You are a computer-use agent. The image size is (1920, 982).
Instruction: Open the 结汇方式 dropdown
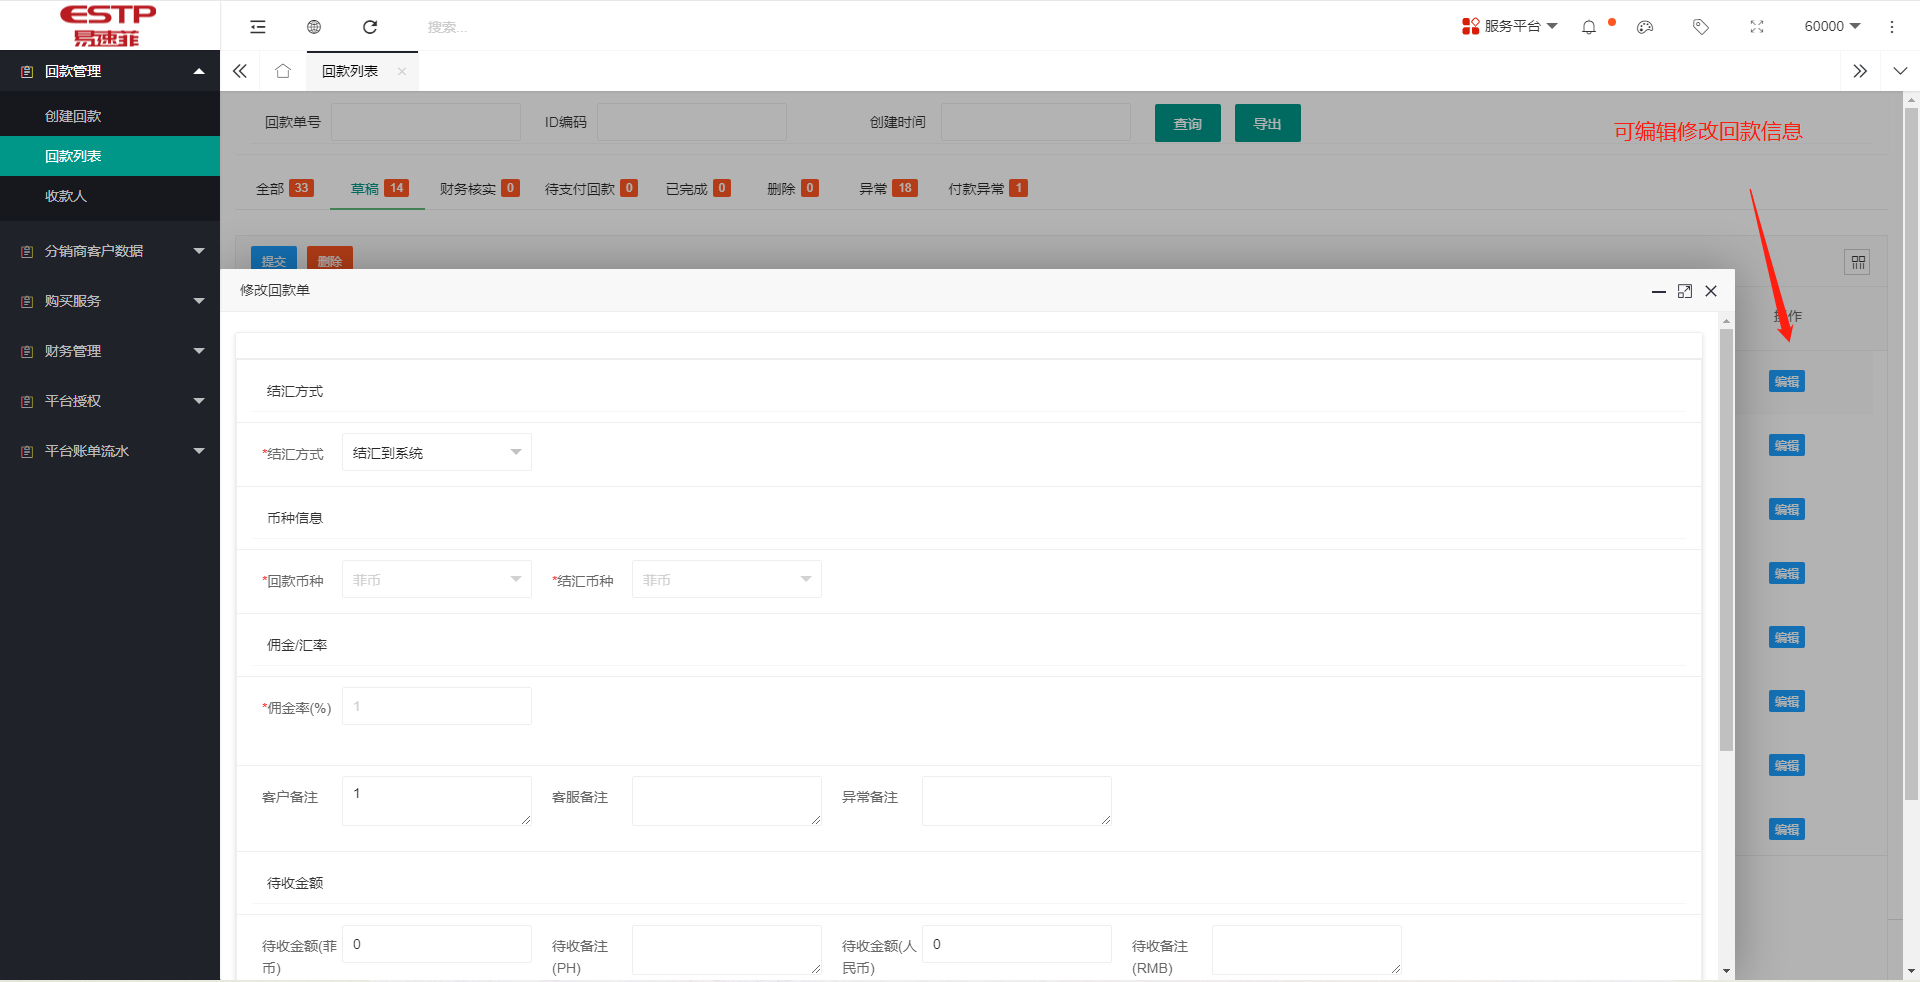pos(436,453)
